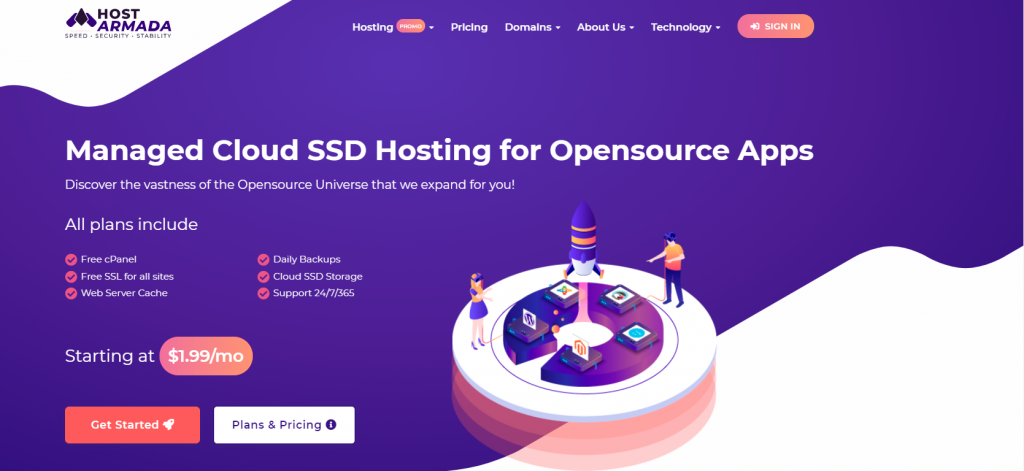1024x471 pixels.
Task: Click the info icon on Plans & Pricing
Action: 331,425
